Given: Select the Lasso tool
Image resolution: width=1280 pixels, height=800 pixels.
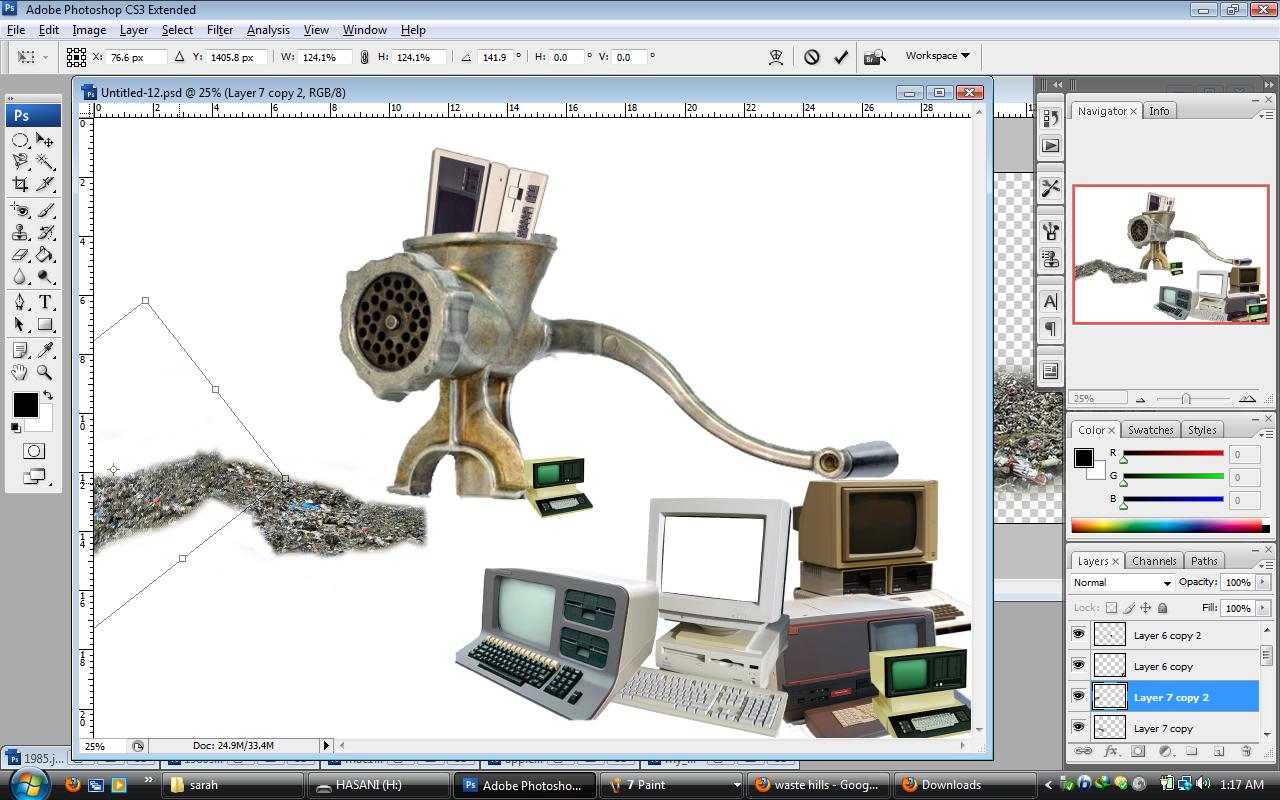Looking at the screenshot, I should click(x=20, y=162).
